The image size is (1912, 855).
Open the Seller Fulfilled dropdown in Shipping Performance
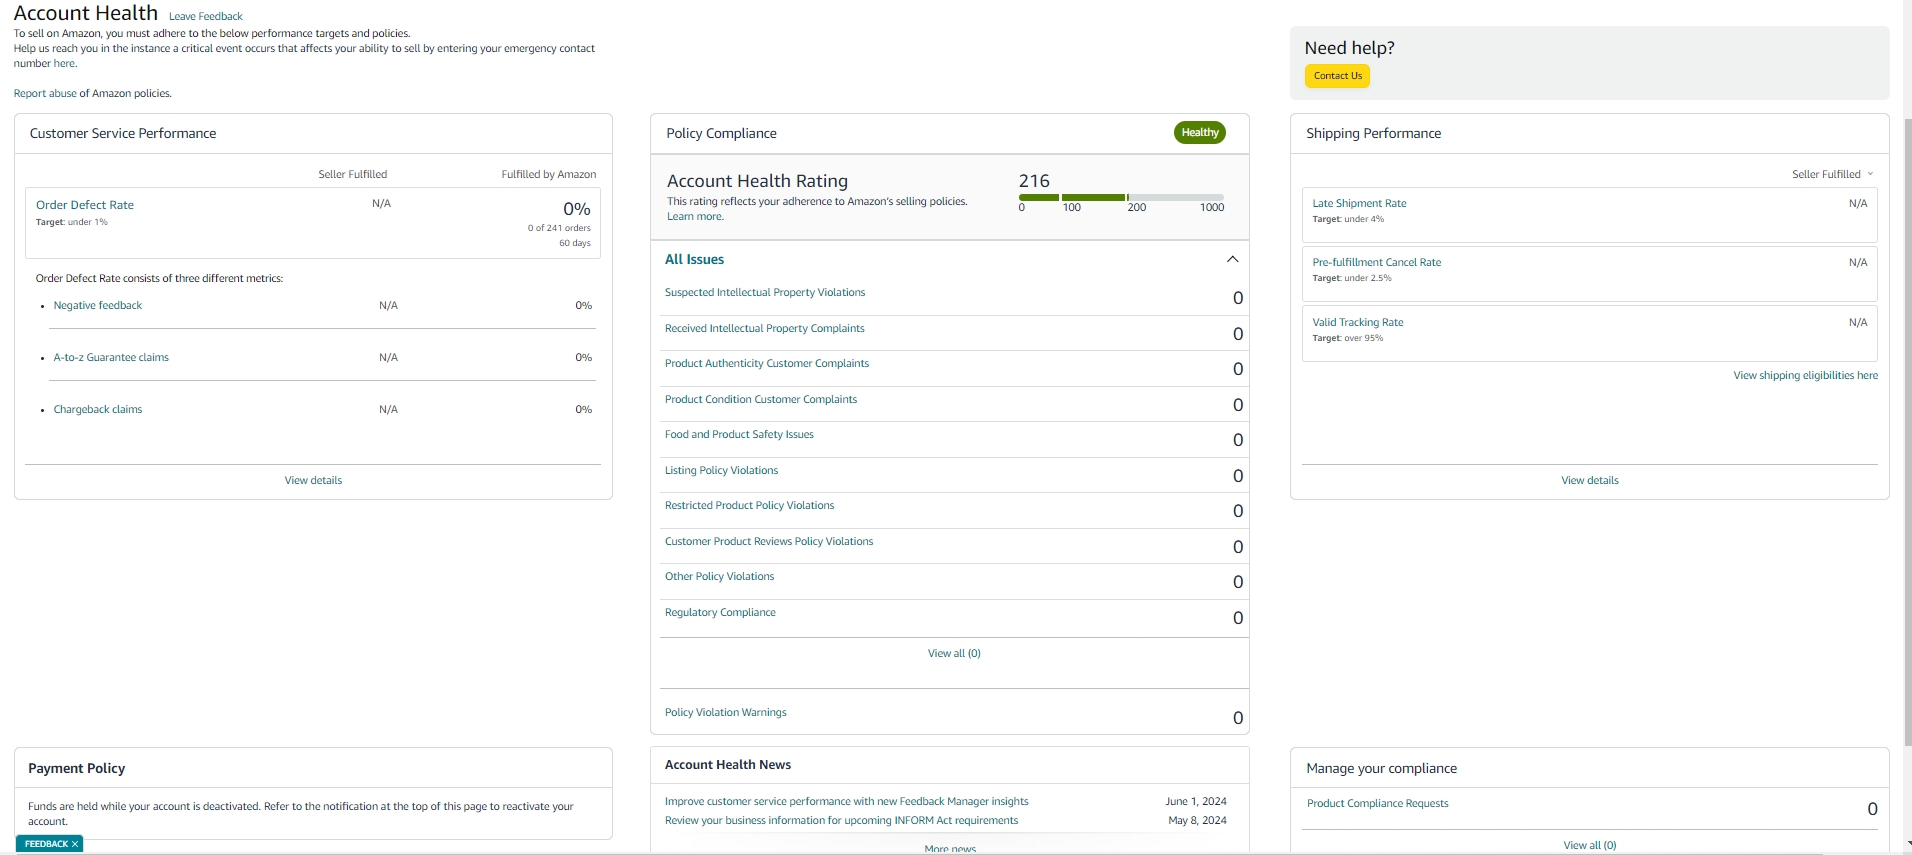tap(1832, 174)
